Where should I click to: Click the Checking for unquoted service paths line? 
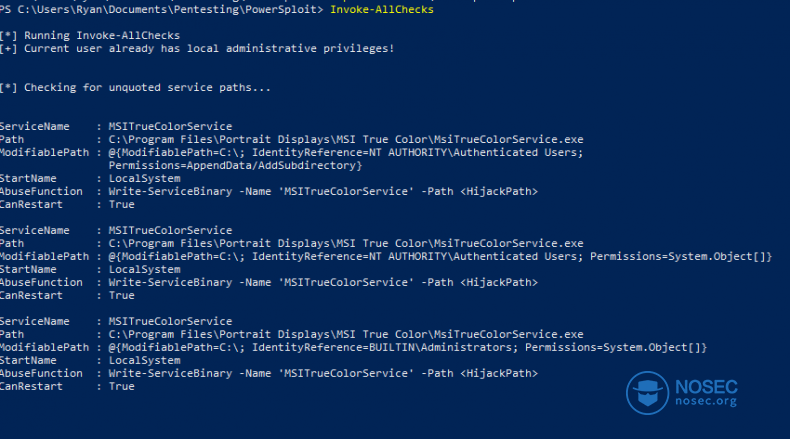[x=135, y=88]
